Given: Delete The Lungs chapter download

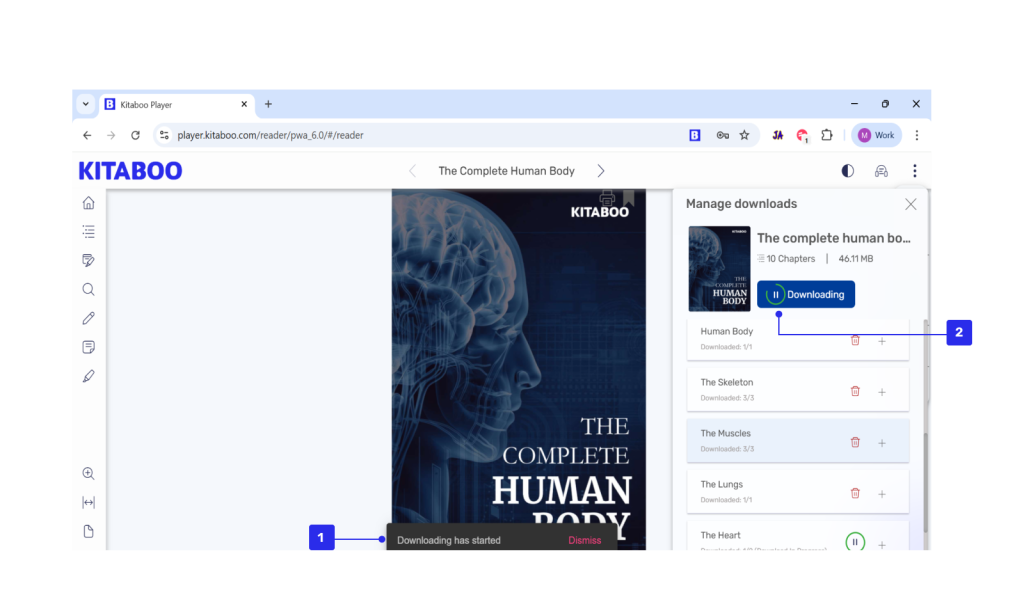Looking at the screenshot, I should click(x=855, y=493).
